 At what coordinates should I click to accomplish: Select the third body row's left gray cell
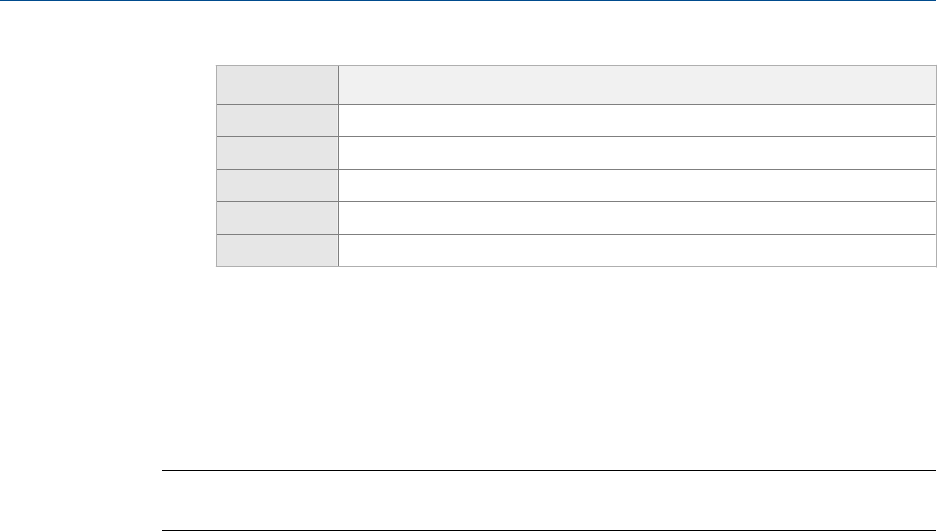tap(278, 186)
